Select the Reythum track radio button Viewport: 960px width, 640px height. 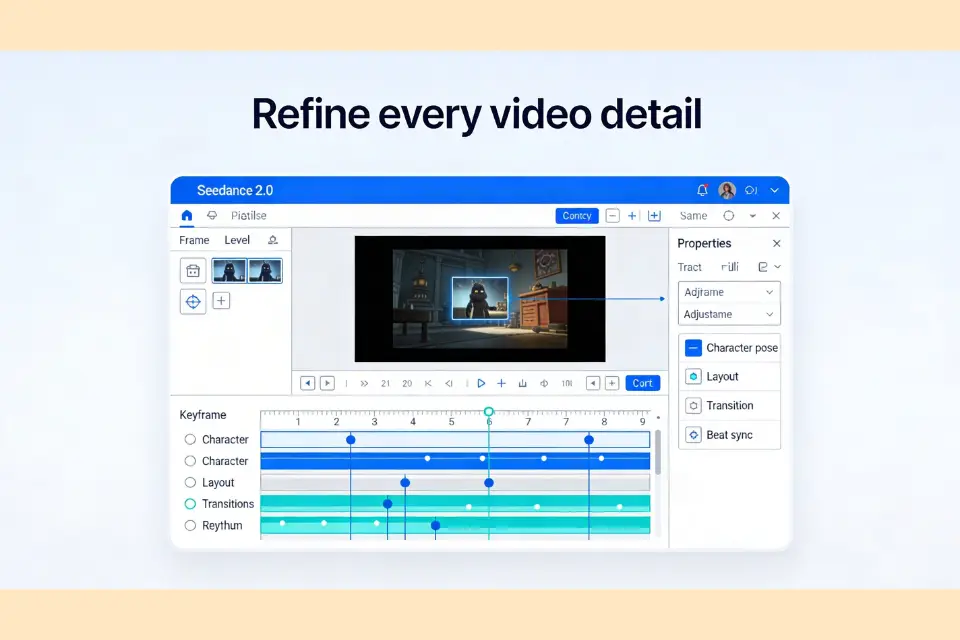click(x=190, y=525)
